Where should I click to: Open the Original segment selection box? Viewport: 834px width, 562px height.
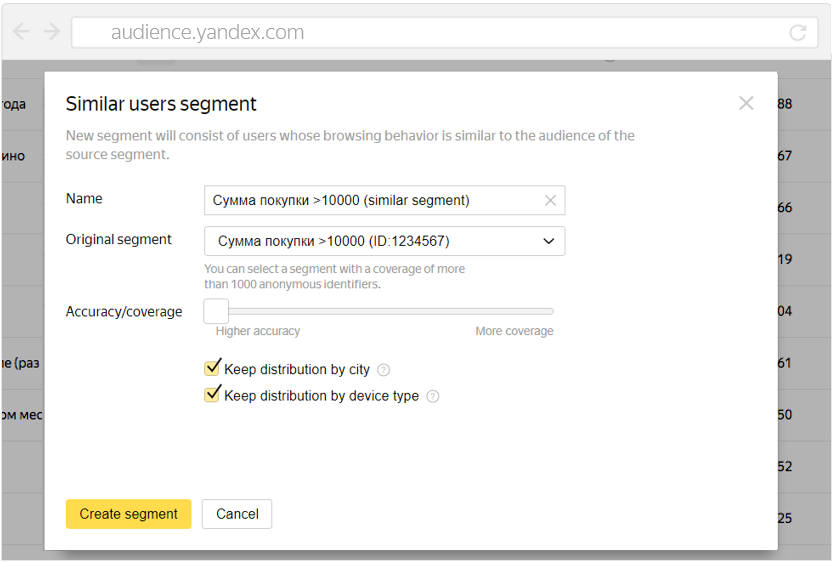pos(370,241)
